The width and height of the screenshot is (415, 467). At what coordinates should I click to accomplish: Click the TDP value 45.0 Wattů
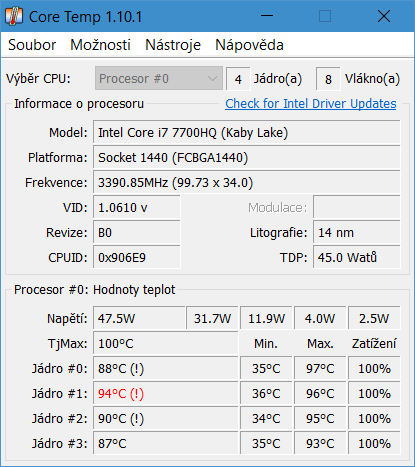tap(357, 258)
